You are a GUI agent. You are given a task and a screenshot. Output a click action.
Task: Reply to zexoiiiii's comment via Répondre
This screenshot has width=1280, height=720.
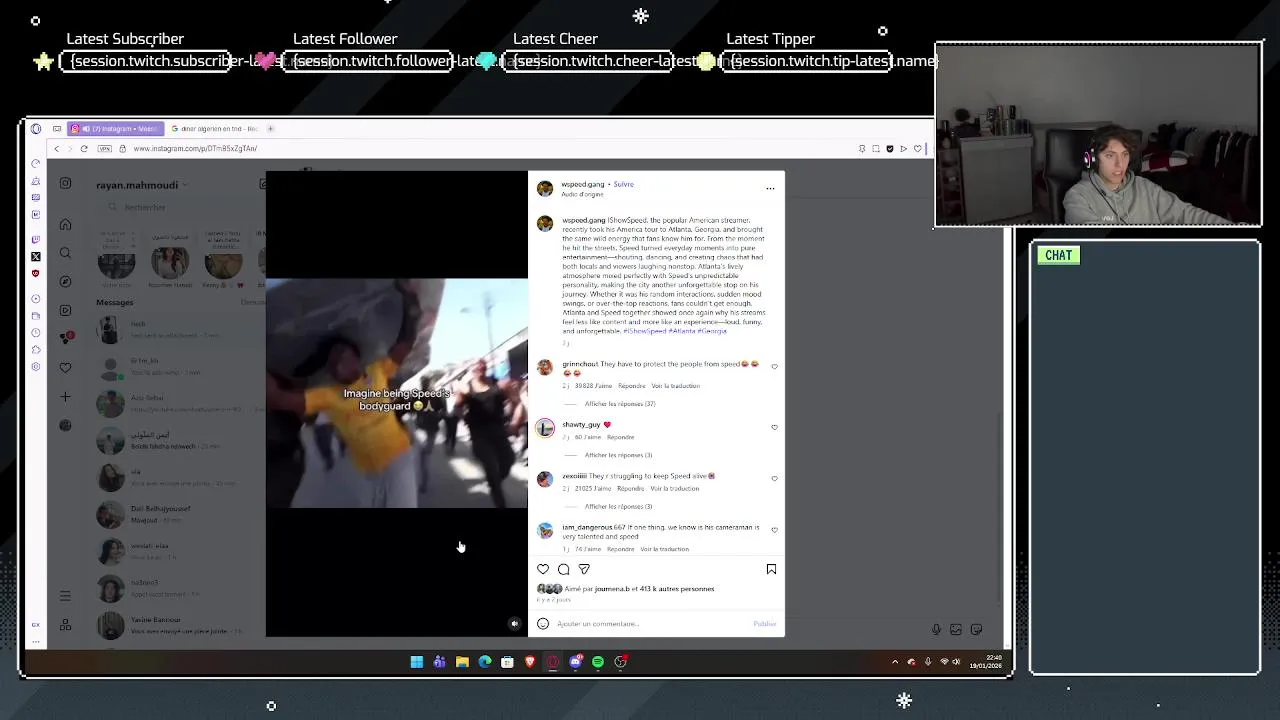(x=630, y=488)
